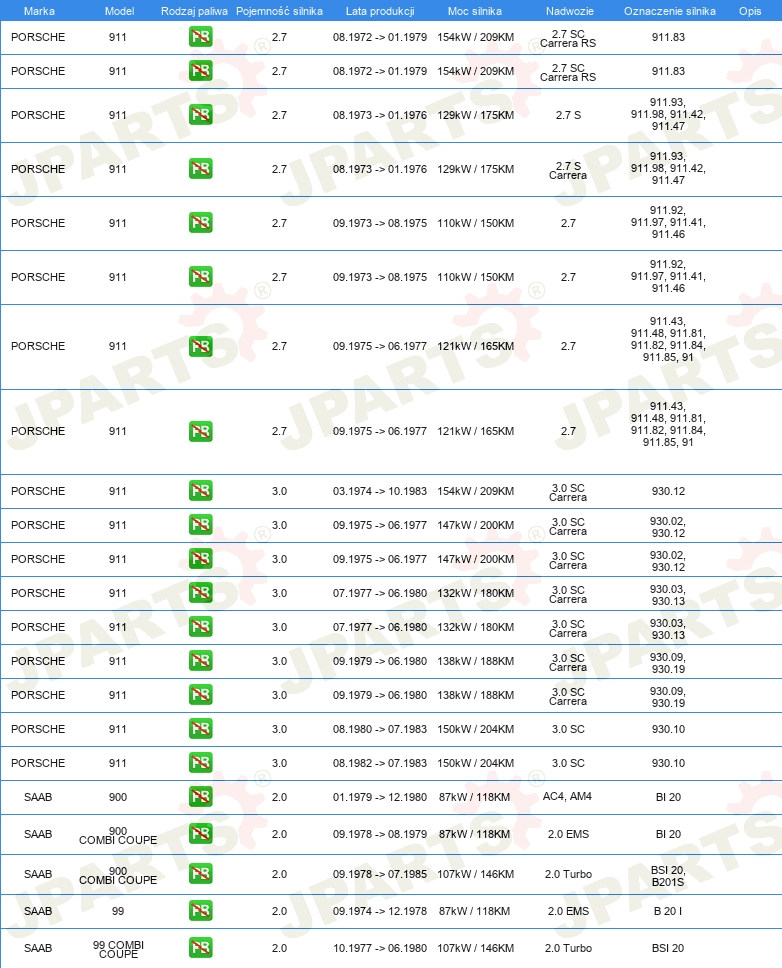Viewport: 782px width, 968px height.
Task: Select the date cell 08.1980 -> 07.1983
Action: (x=380, y=729)
